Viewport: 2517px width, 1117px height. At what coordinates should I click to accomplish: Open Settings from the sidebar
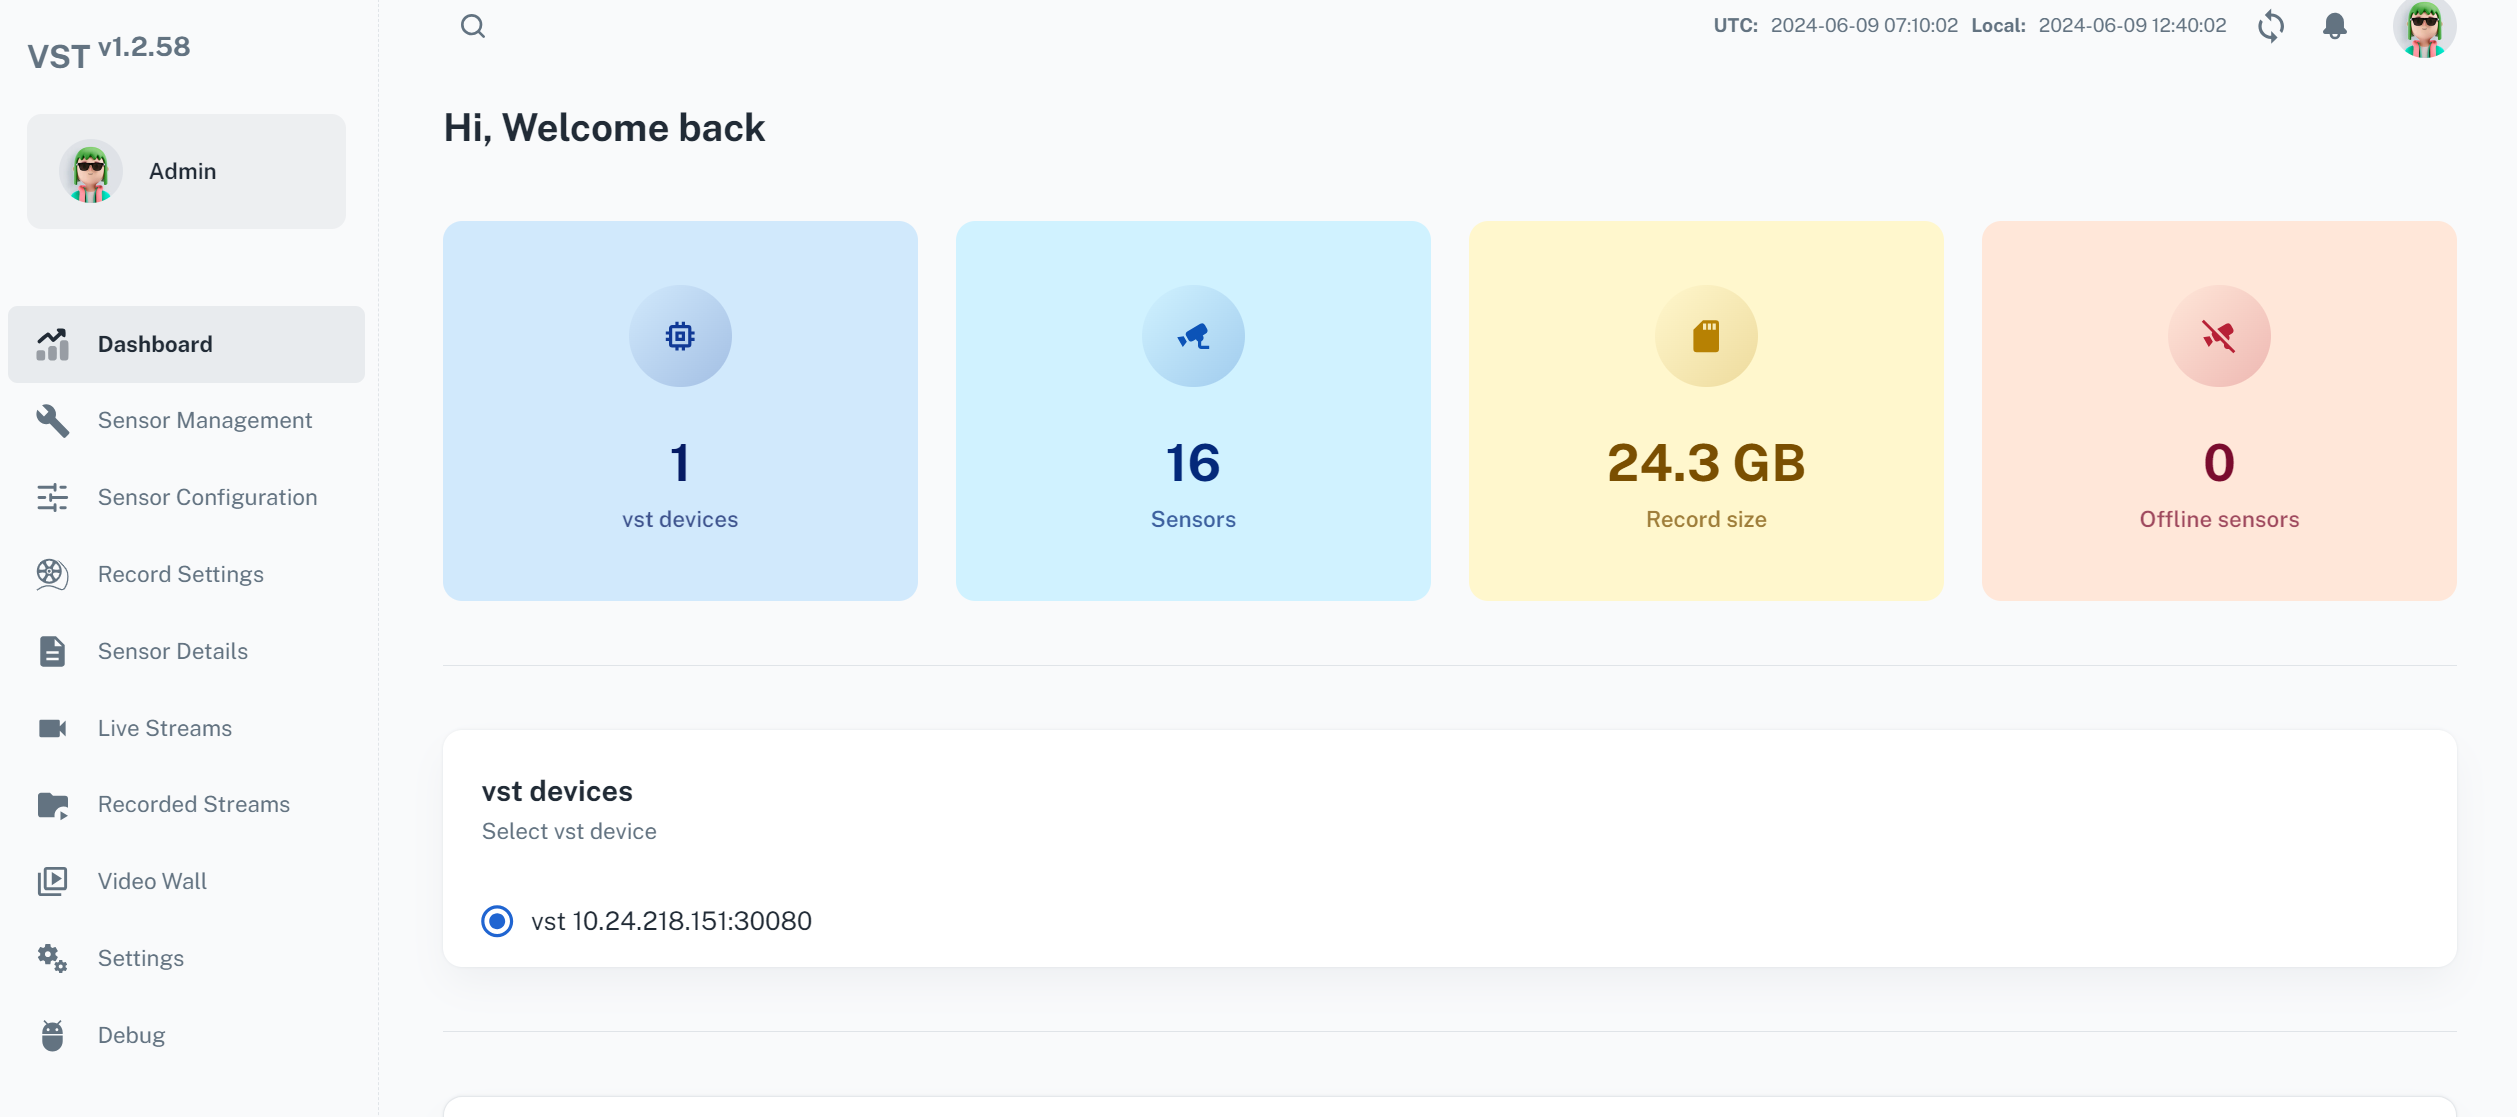140,958
